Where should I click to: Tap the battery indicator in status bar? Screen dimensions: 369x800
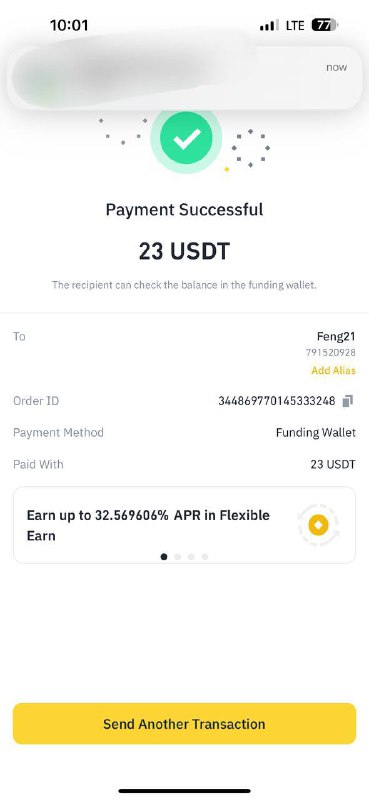pyautogui.click(x=325, y=25)
